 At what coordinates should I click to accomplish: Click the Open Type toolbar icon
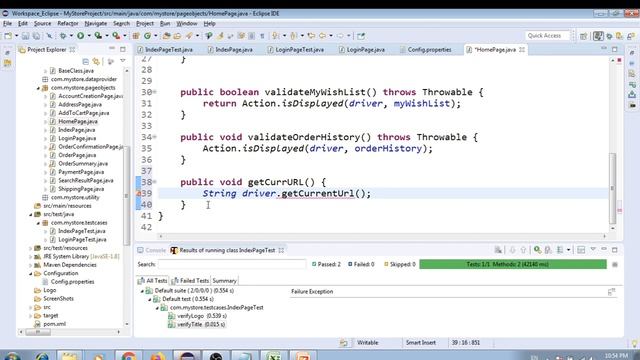[x=166, y=36]
